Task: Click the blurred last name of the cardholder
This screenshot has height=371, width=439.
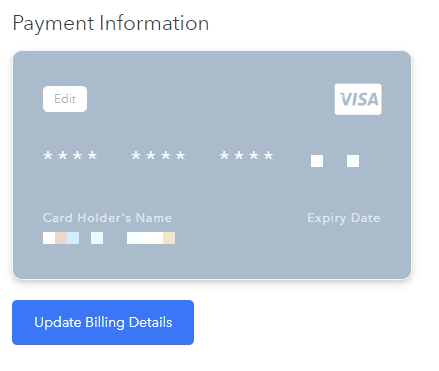Action: tap(151, 238)
